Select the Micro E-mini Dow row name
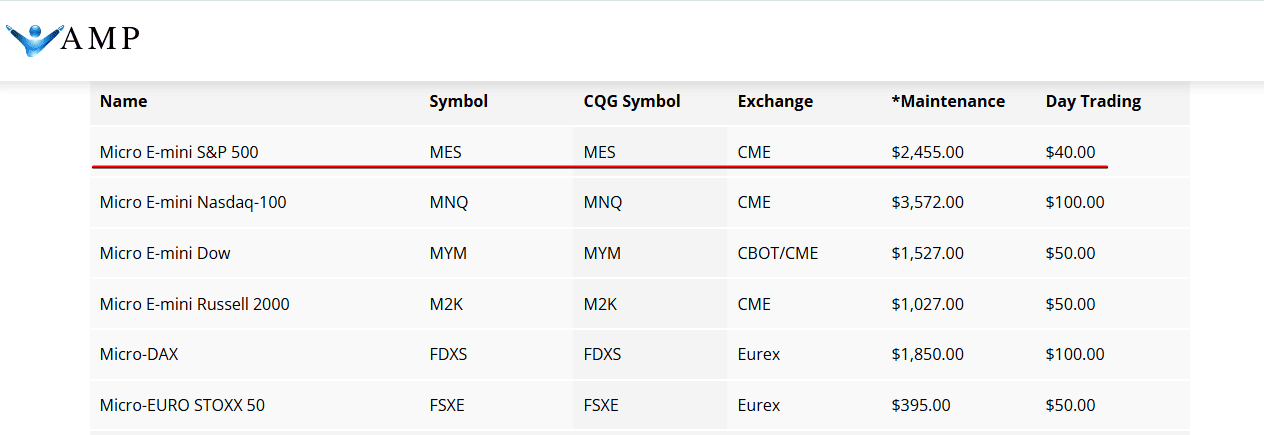This screenshot has height=435, width=1264. pyautogui.click(x=165, y=253)
